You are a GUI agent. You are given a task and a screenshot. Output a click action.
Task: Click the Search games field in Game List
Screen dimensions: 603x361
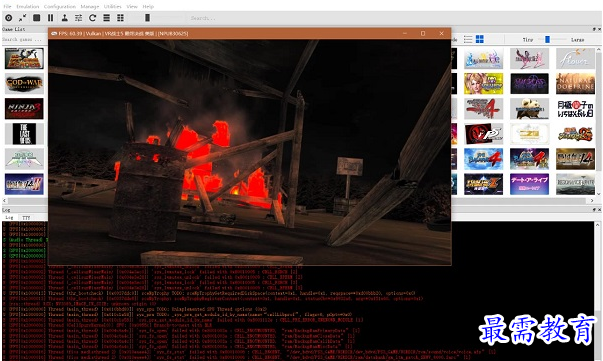pos(23,39)
